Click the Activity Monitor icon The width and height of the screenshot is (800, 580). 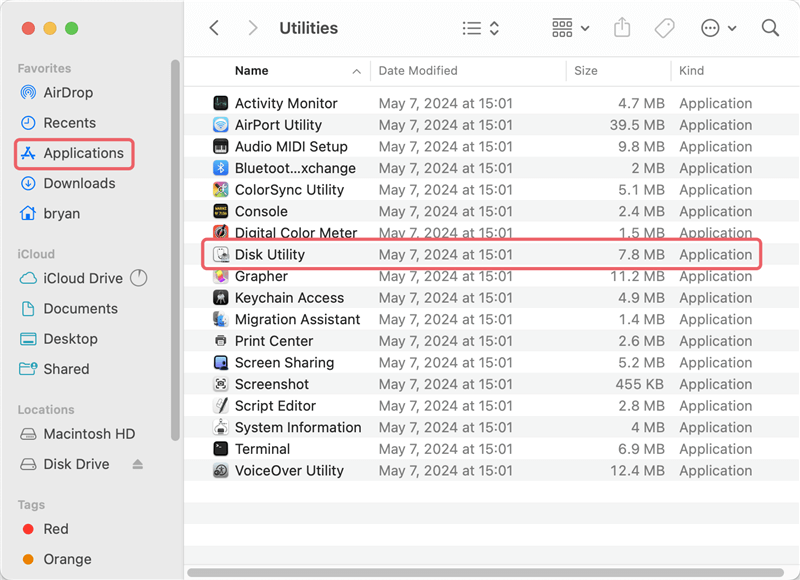222,103
